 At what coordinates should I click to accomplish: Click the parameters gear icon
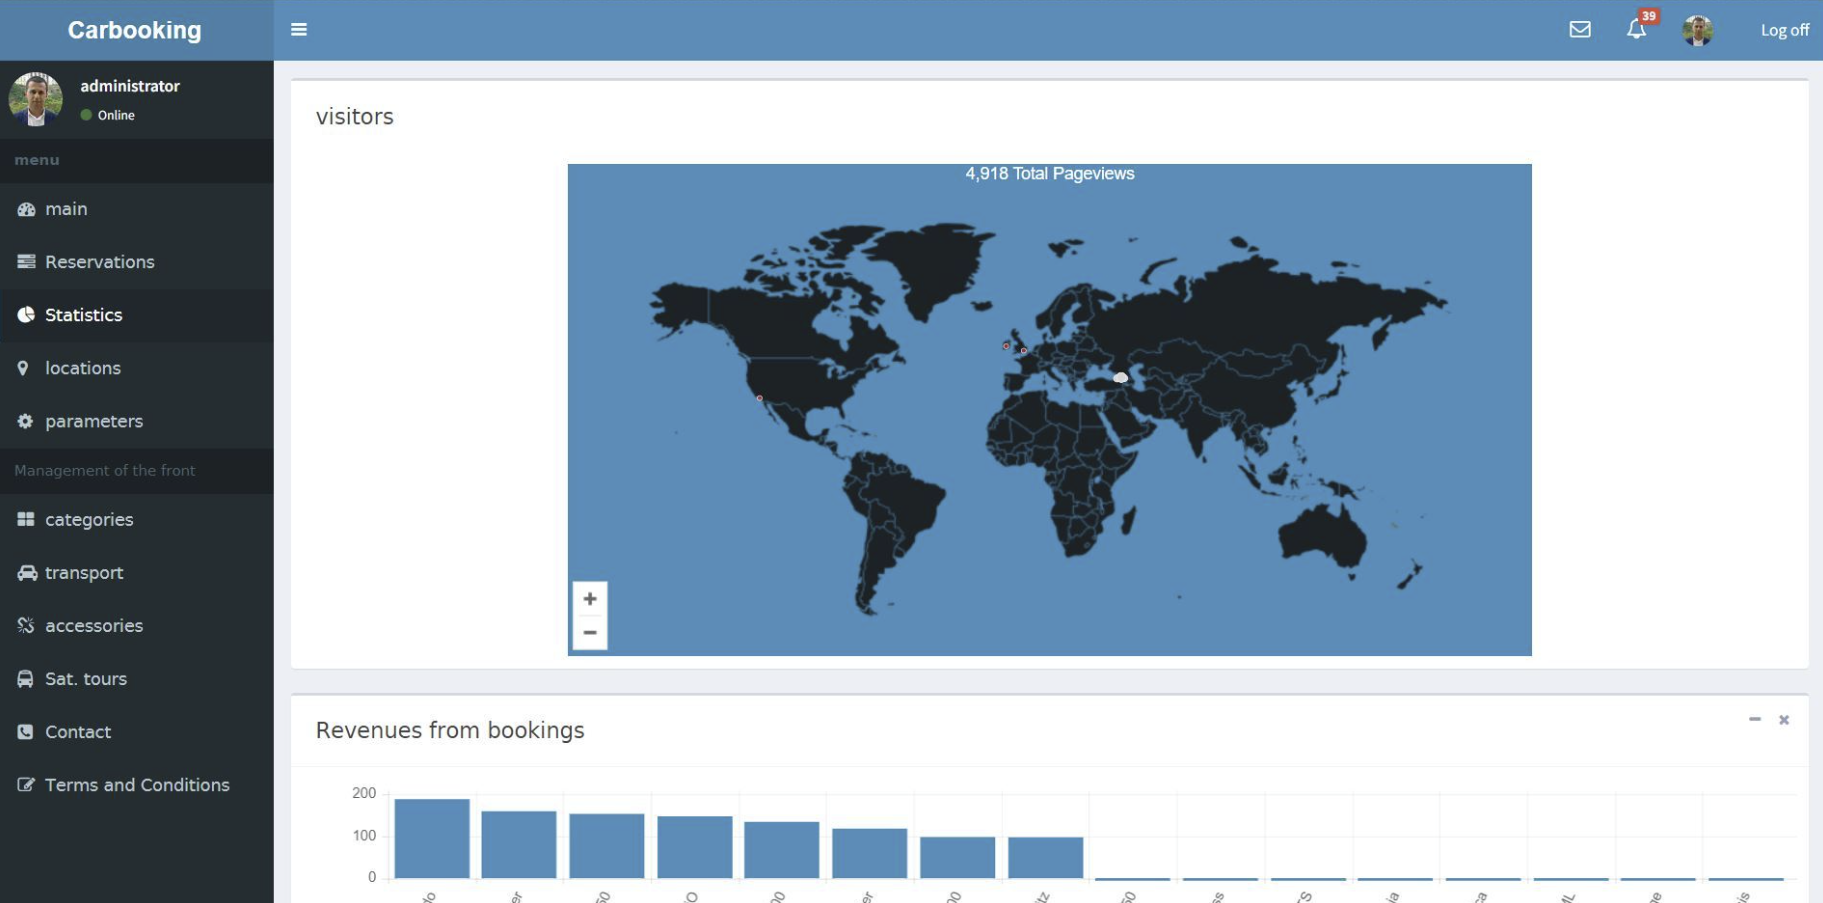pyautogui.click(x=26, y=421)
